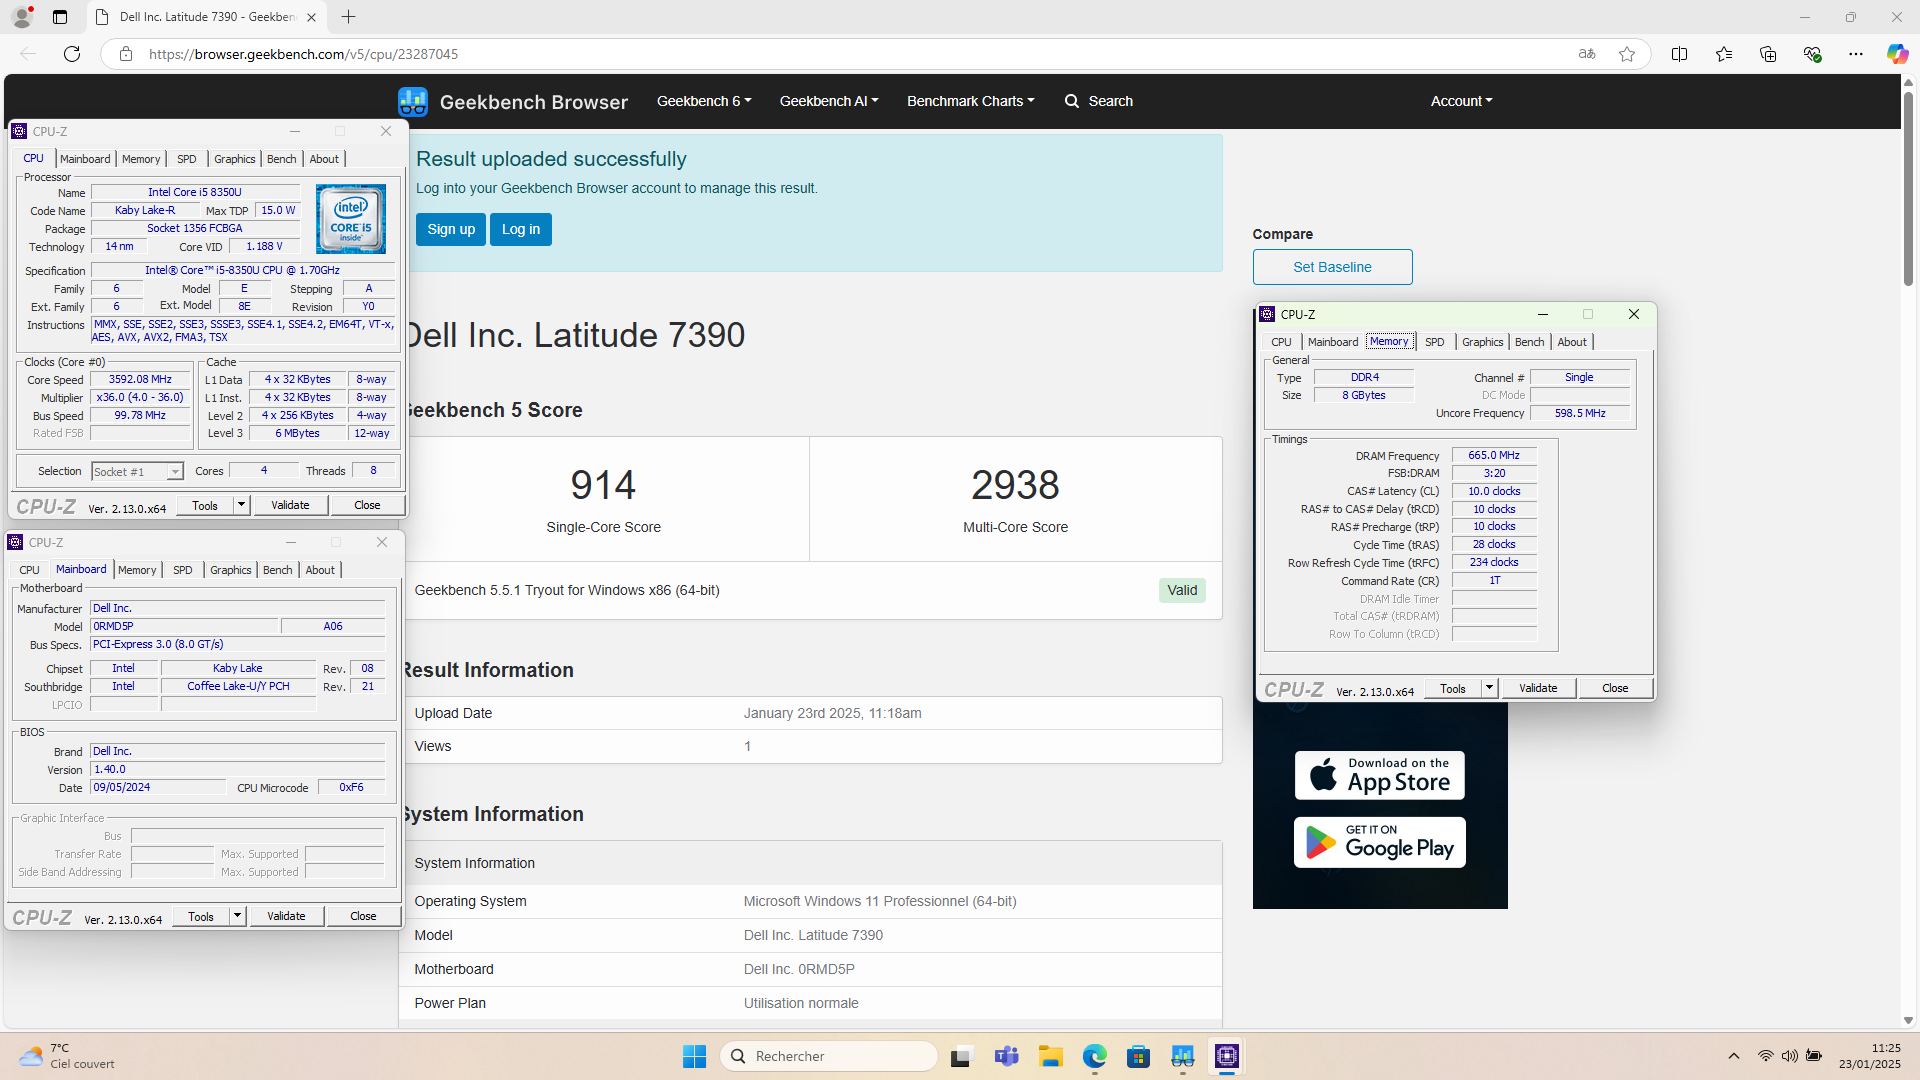This screenshot has width=1920, height=1080.
Task: Add page to favorites with star icon
Action: point(1627,54)
